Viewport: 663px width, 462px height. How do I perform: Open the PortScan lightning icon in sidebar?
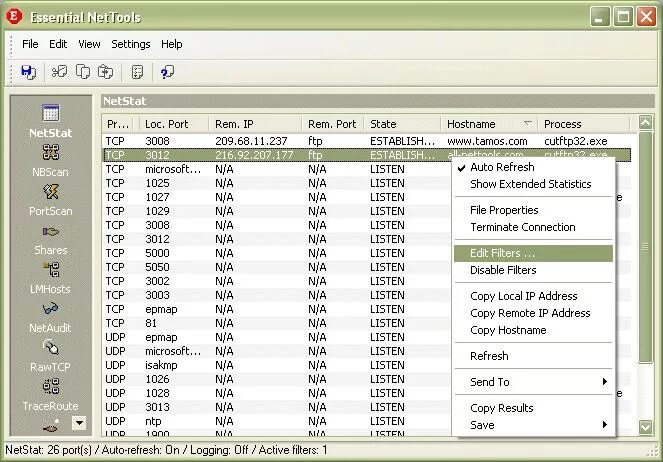50,191
